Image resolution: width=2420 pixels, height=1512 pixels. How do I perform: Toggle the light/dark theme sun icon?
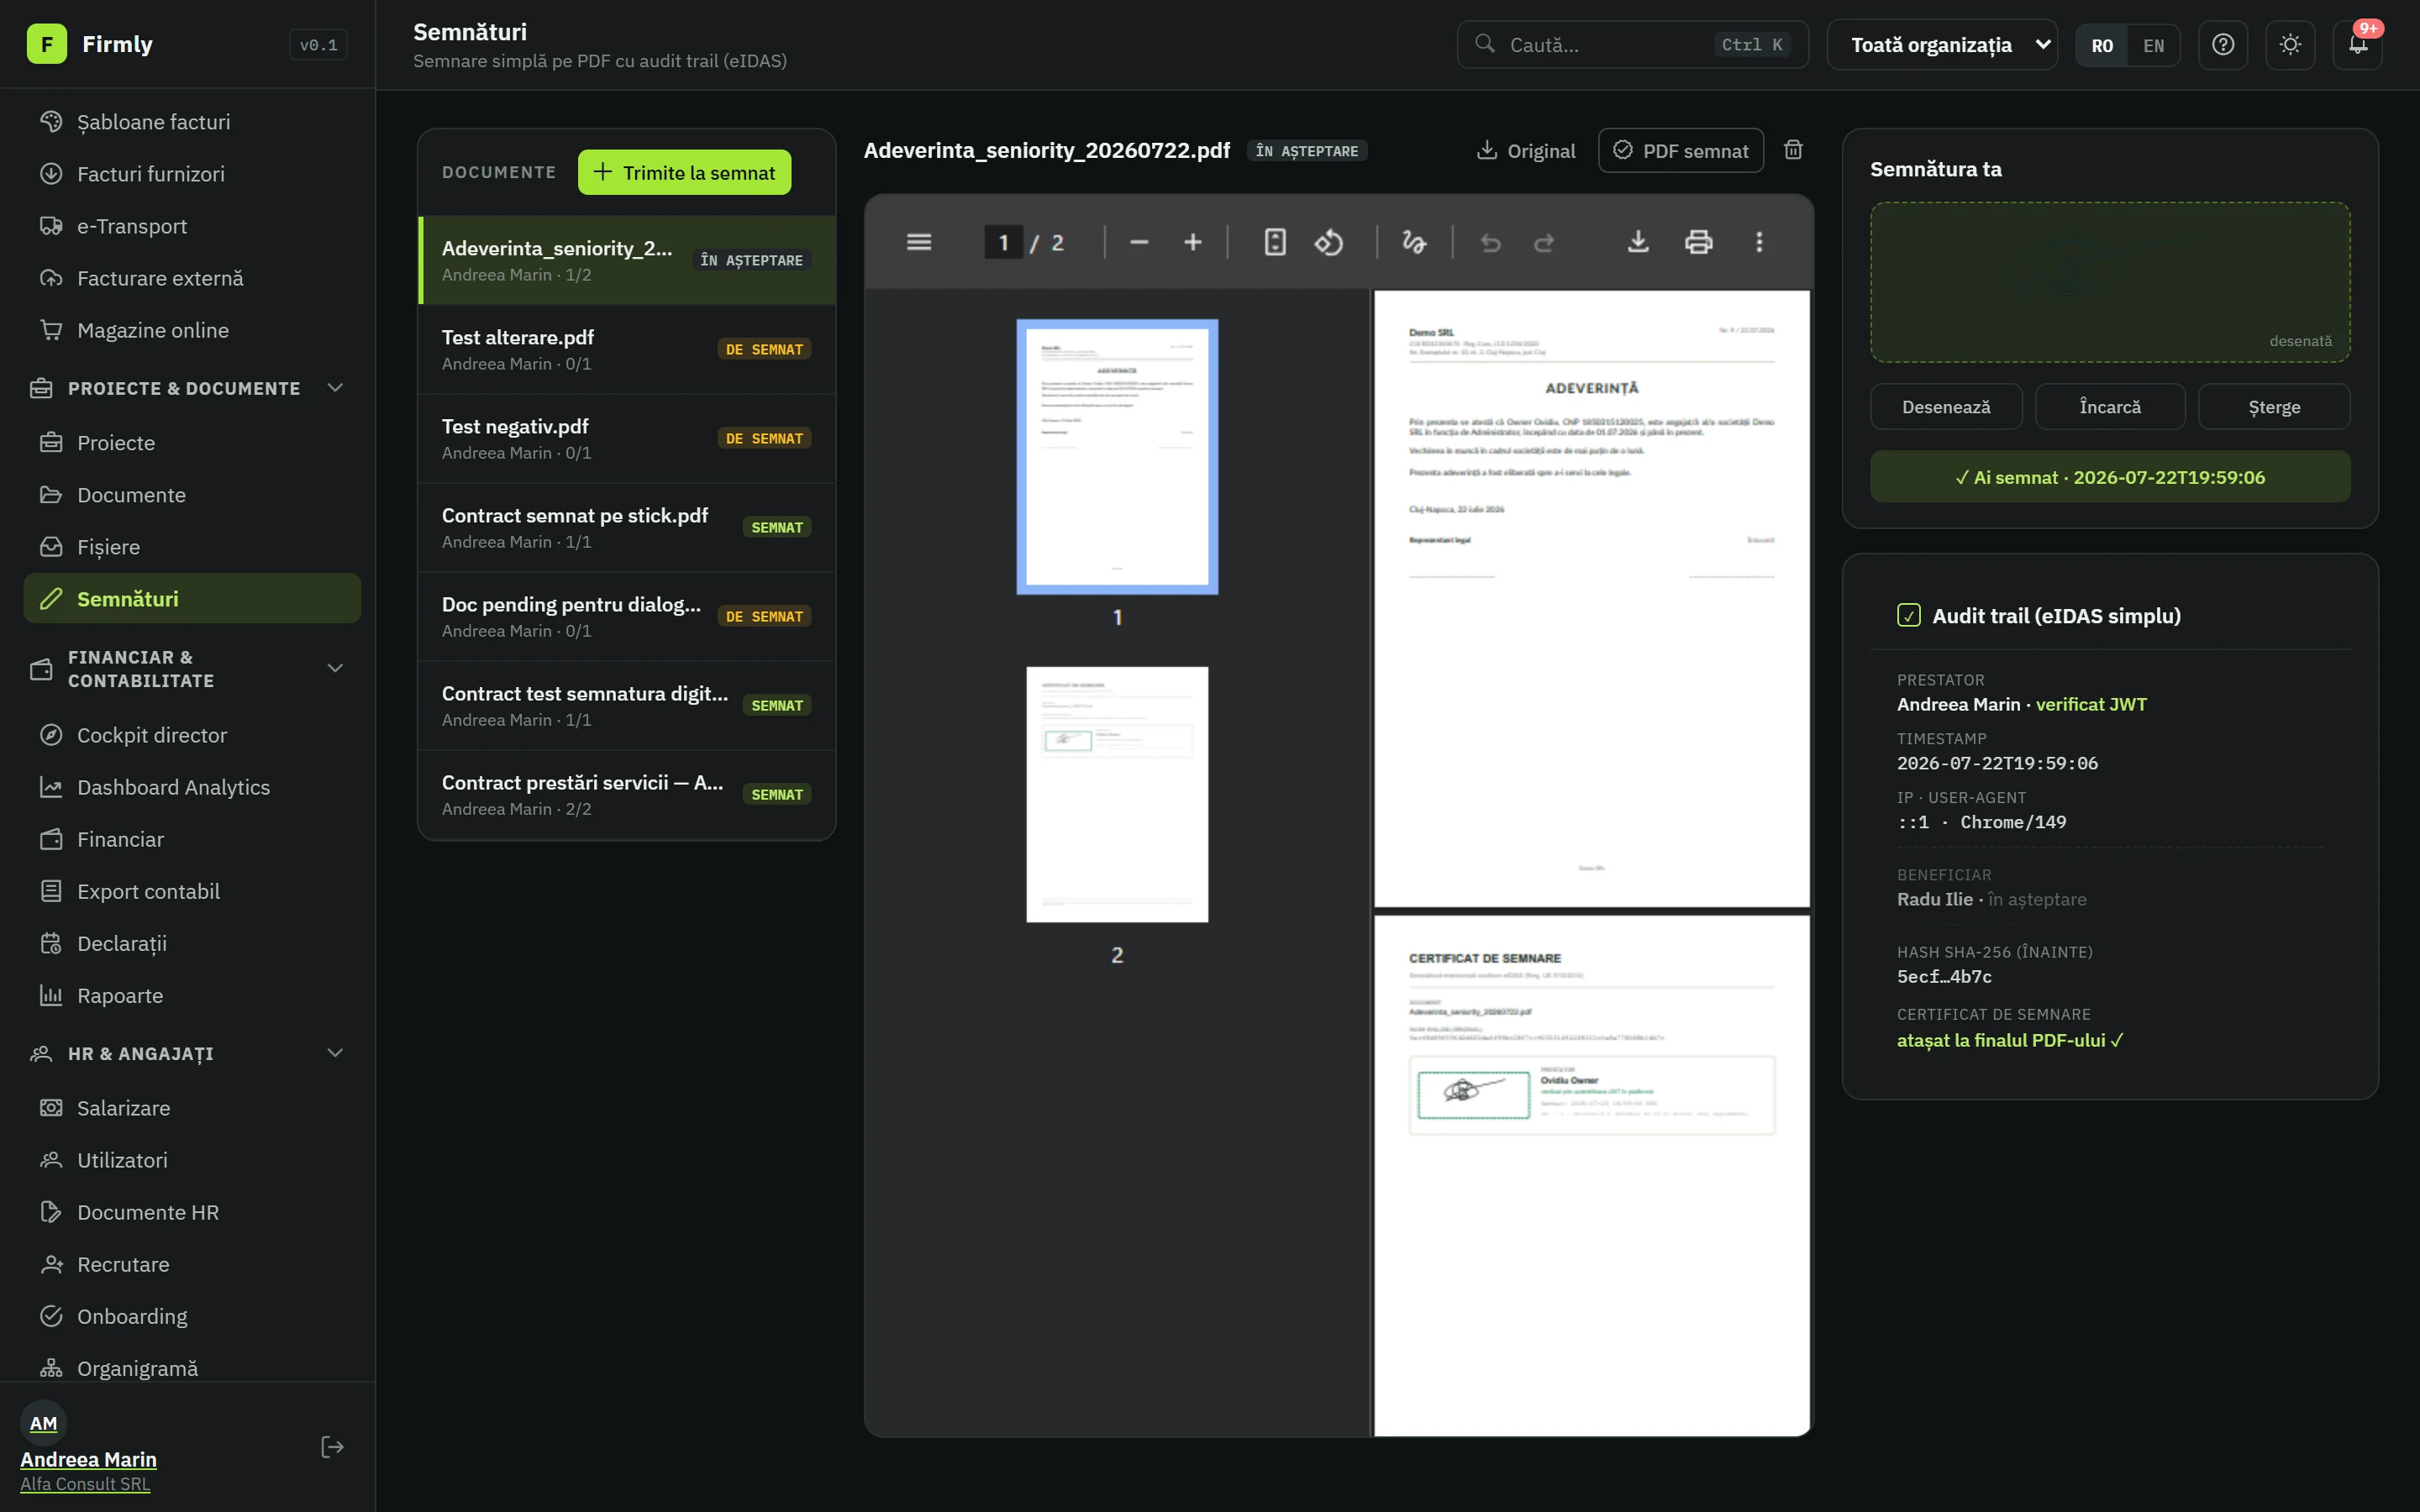(x=2290, y=45)
